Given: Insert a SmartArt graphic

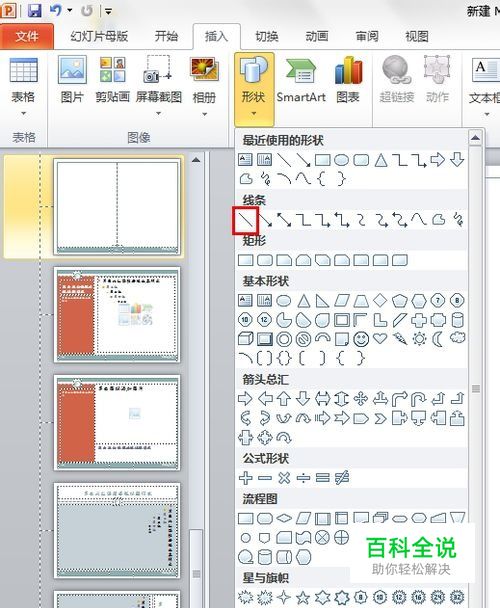Looking at the screenshot, I should (x=301, y=80).
